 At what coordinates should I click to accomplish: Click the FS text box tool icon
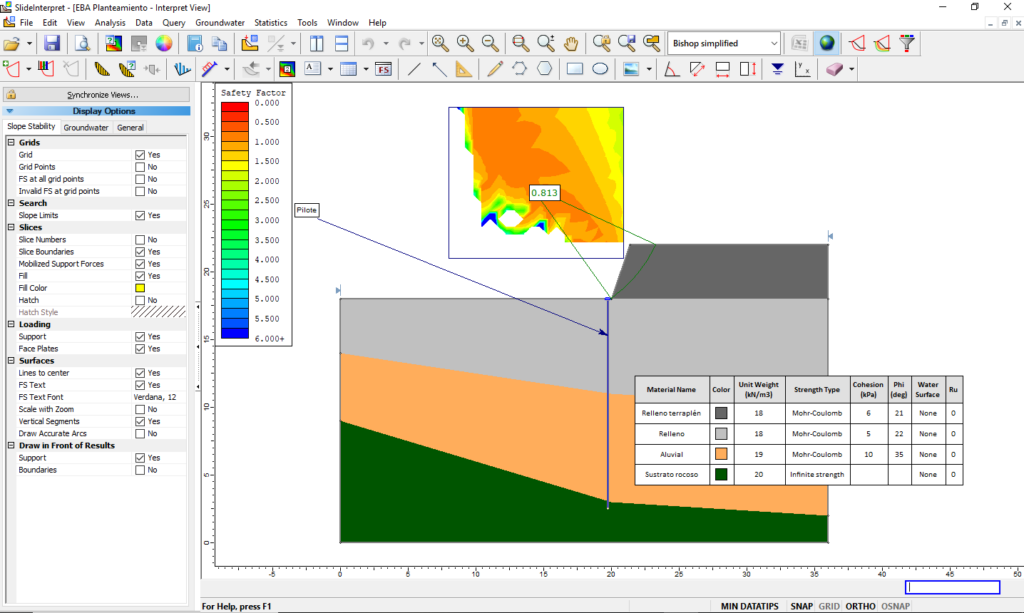[x=383, y=69]
